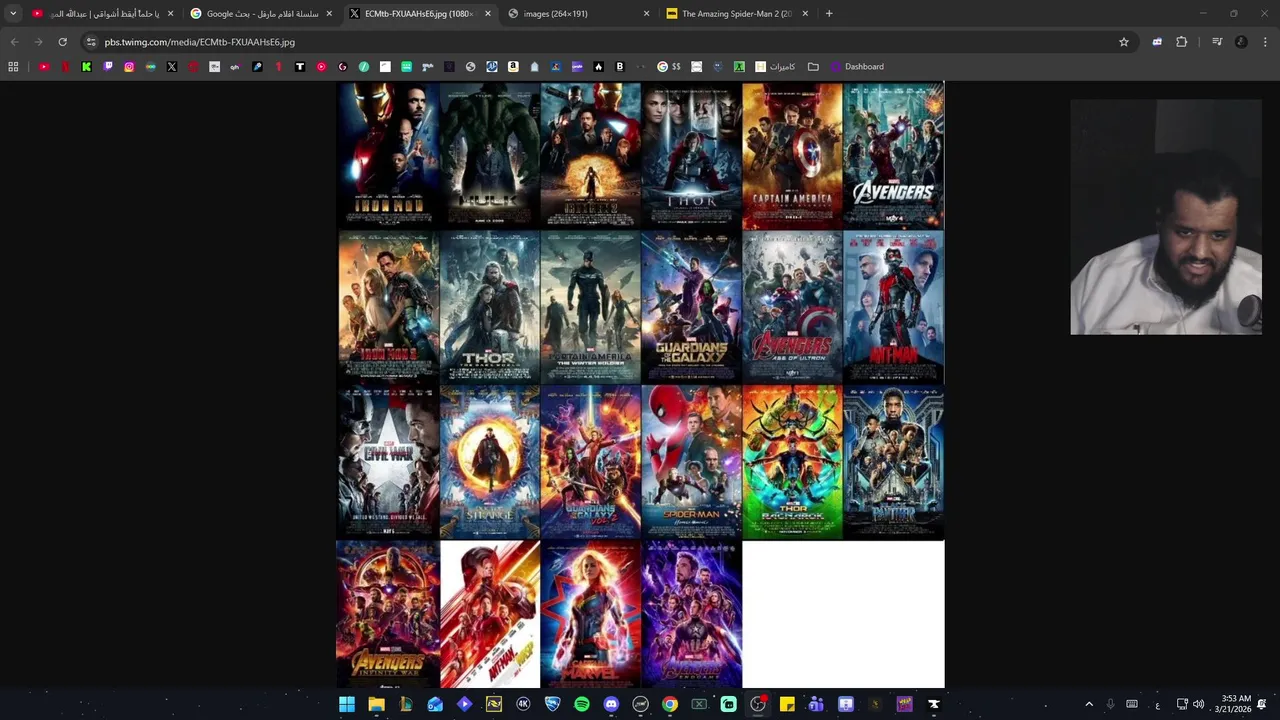Open the Windows Start menu

coord(347,704)
